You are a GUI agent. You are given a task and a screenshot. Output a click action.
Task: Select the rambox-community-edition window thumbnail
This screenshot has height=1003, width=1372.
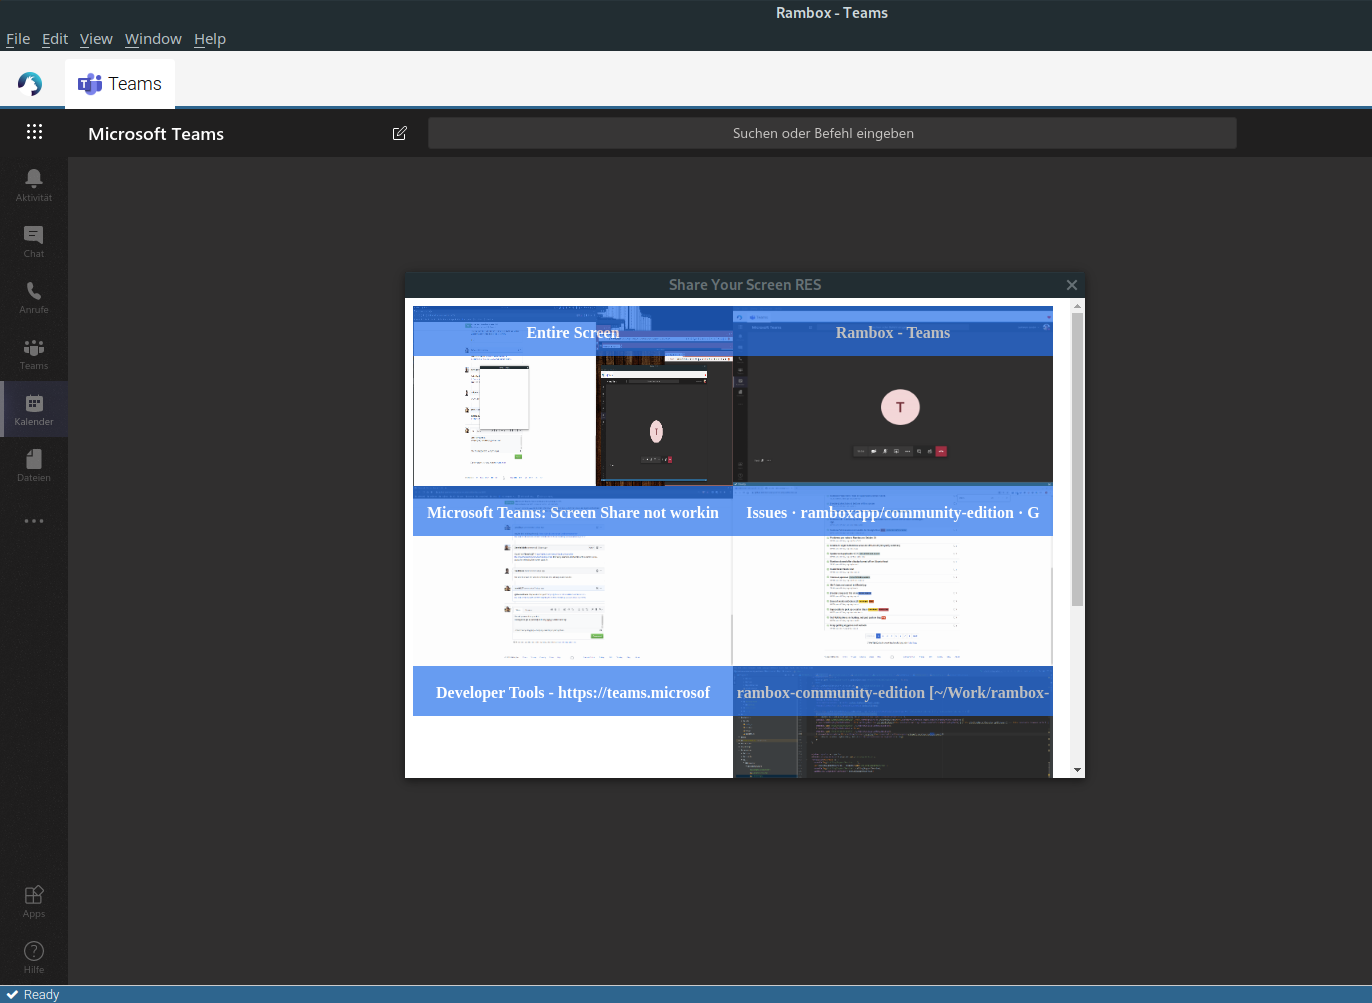893,722
